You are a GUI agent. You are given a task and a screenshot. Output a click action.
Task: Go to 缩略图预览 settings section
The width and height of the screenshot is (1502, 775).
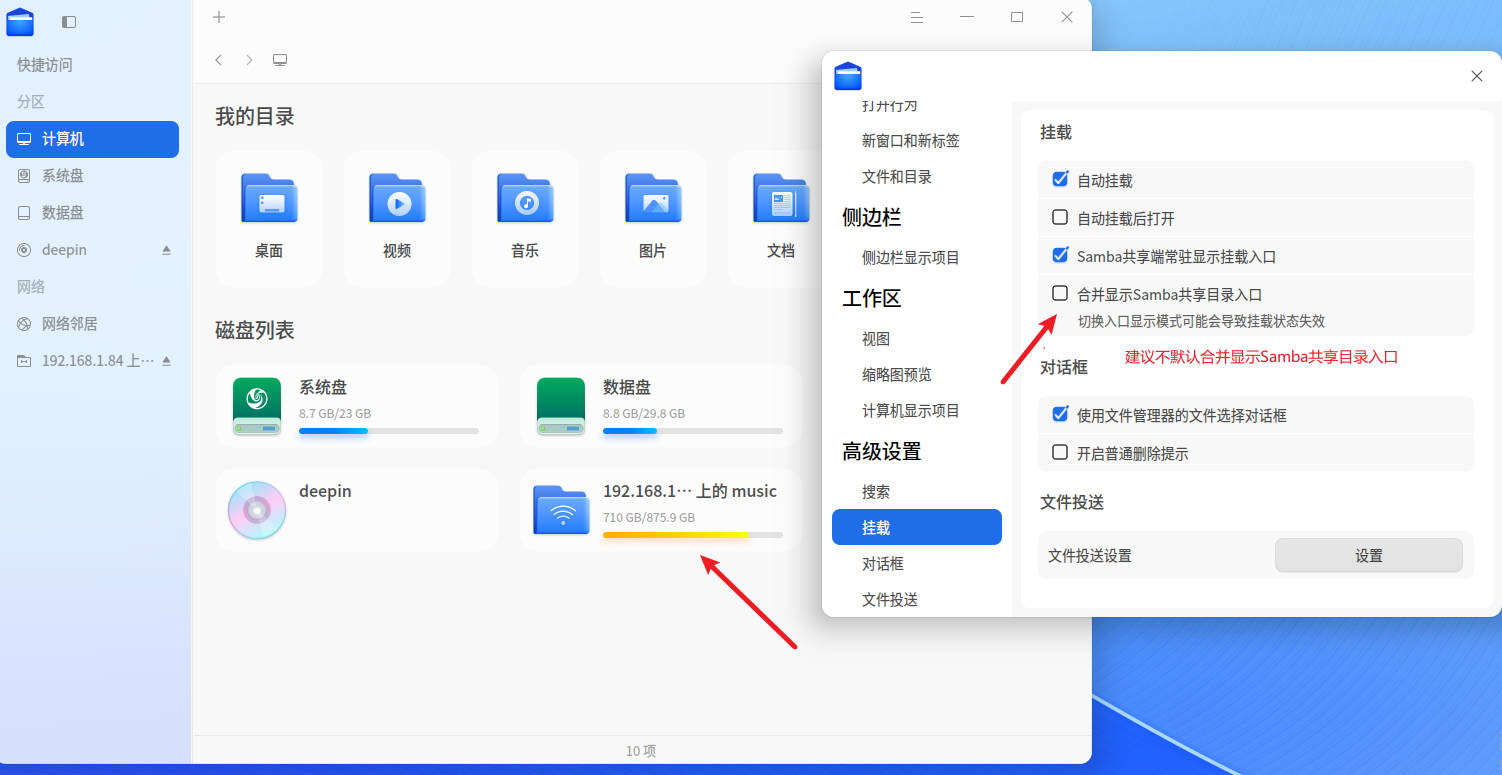(x=897, y=375)
